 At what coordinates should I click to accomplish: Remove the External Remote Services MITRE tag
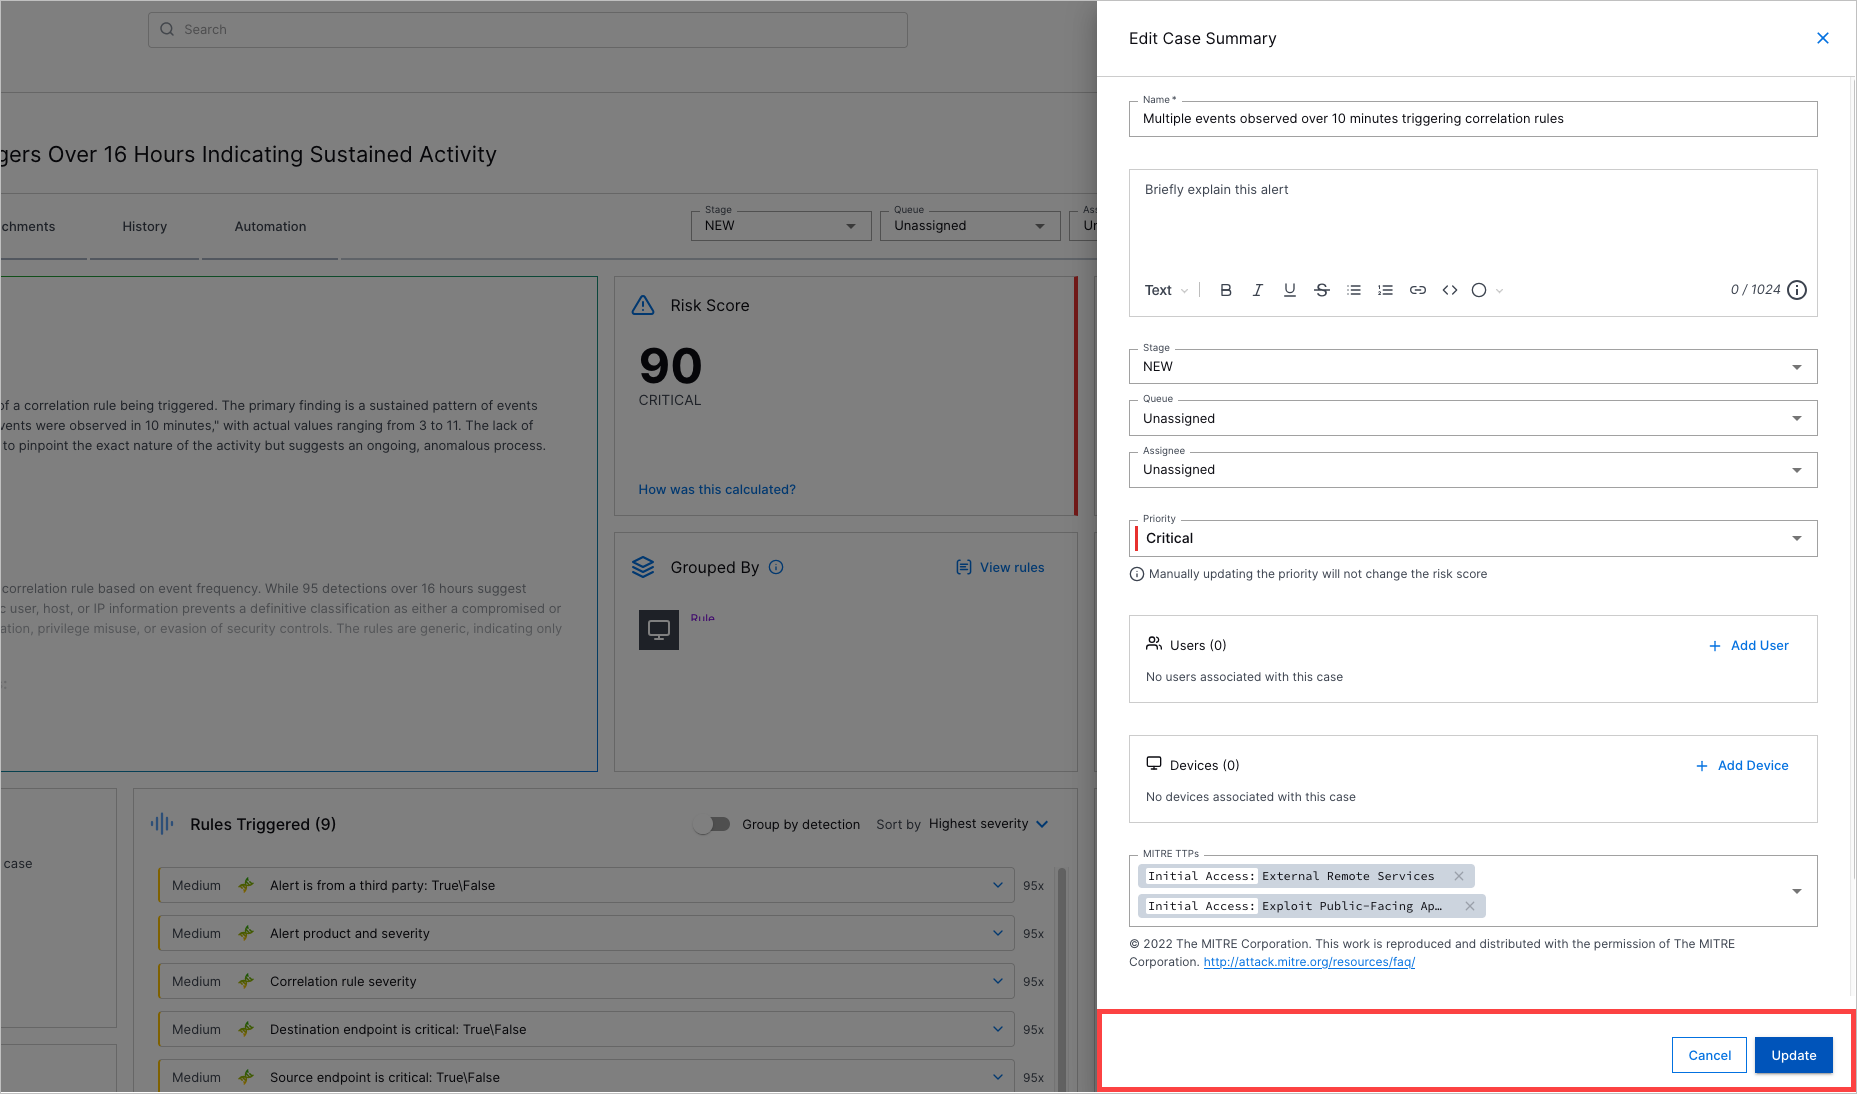pyautogui.click(x=1459, y=876)
